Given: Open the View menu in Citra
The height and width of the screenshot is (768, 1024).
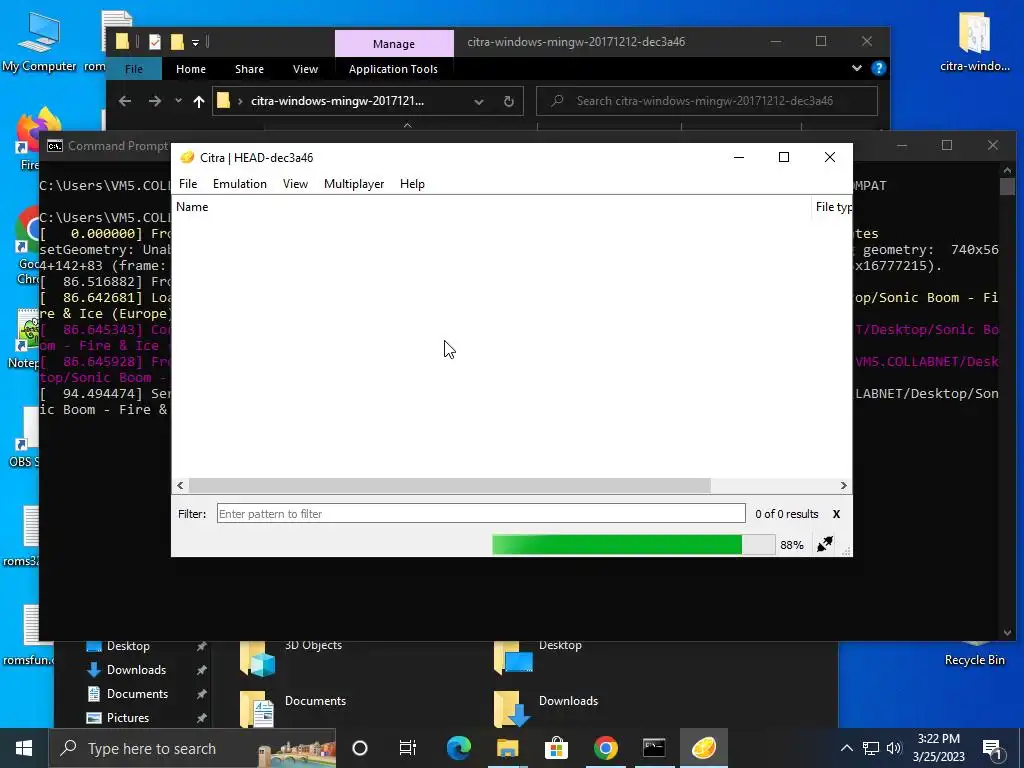Looking at the screenshot, I should click(x=295, y=184).
